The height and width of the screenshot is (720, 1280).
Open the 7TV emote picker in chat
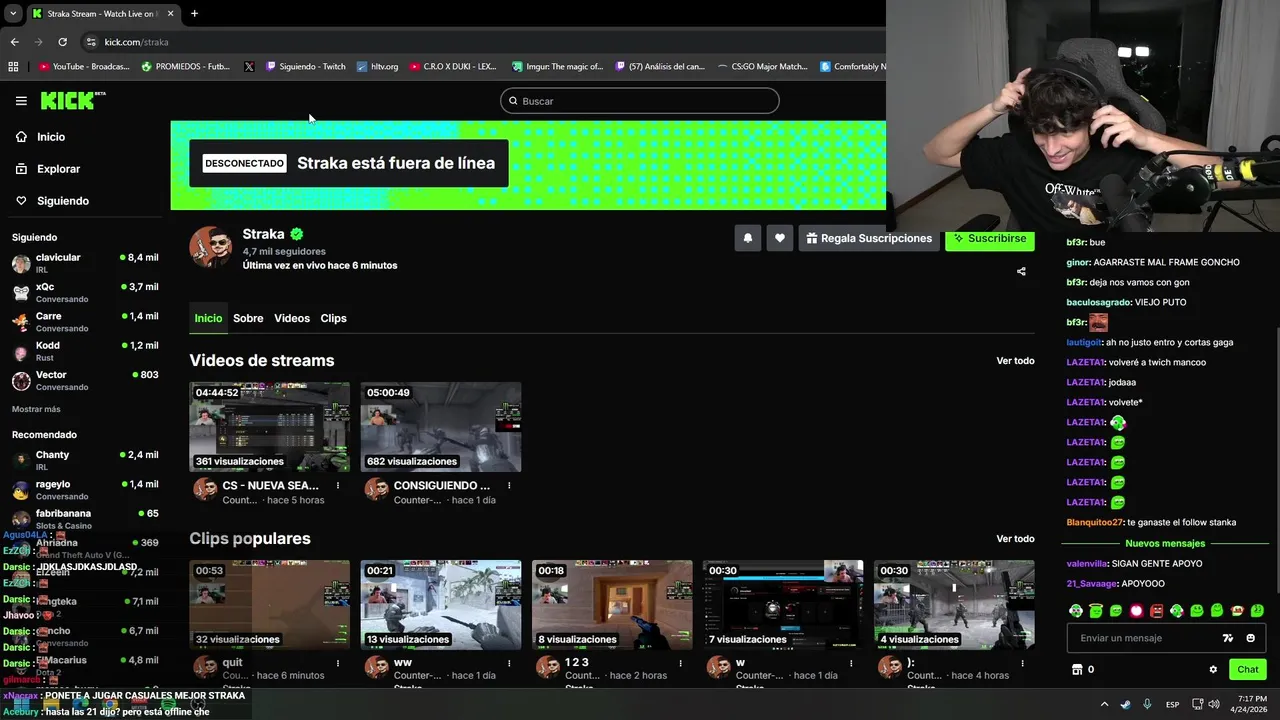pyautogui.click(x=1228, y=638)
